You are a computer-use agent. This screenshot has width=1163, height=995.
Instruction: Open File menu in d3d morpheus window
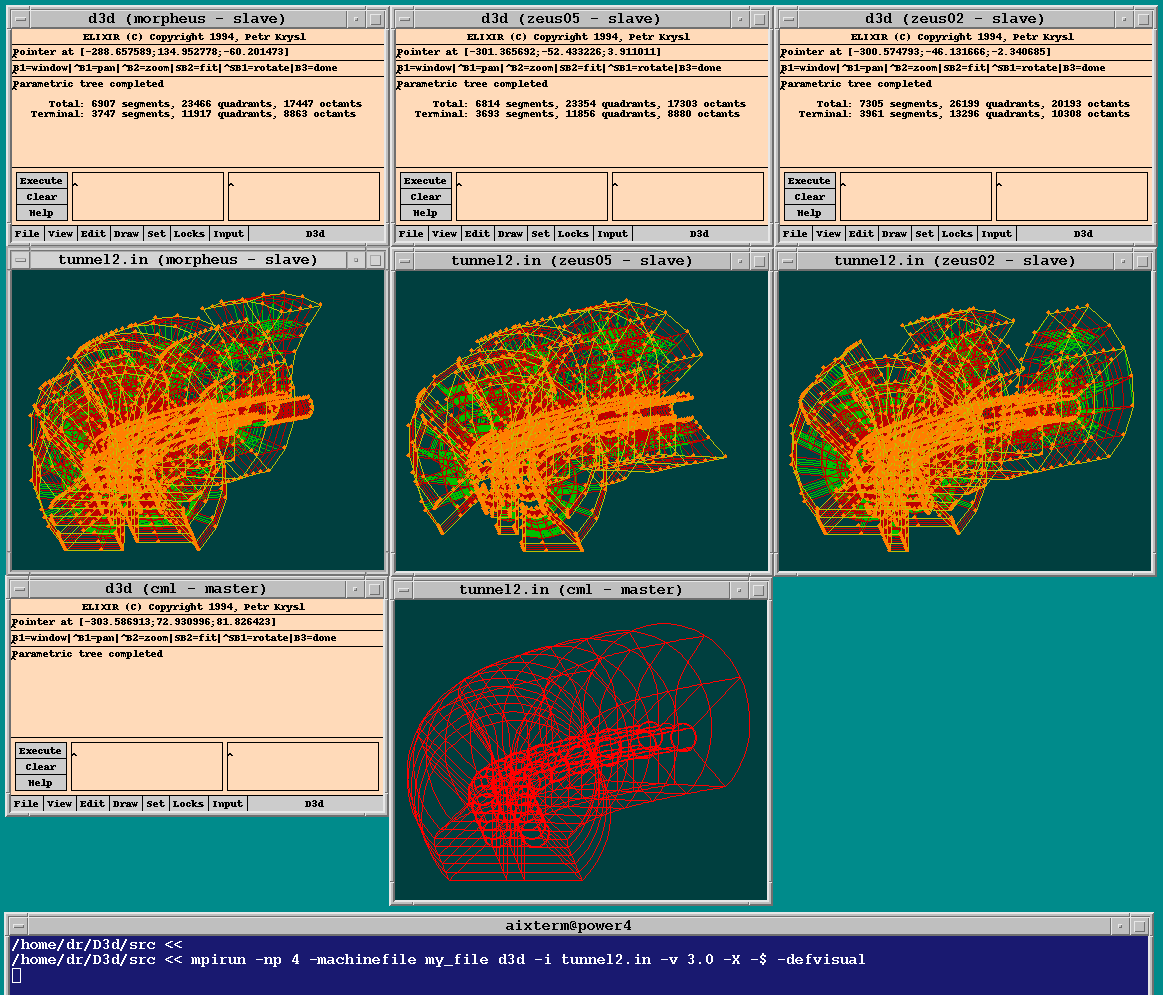coord(27,234)
